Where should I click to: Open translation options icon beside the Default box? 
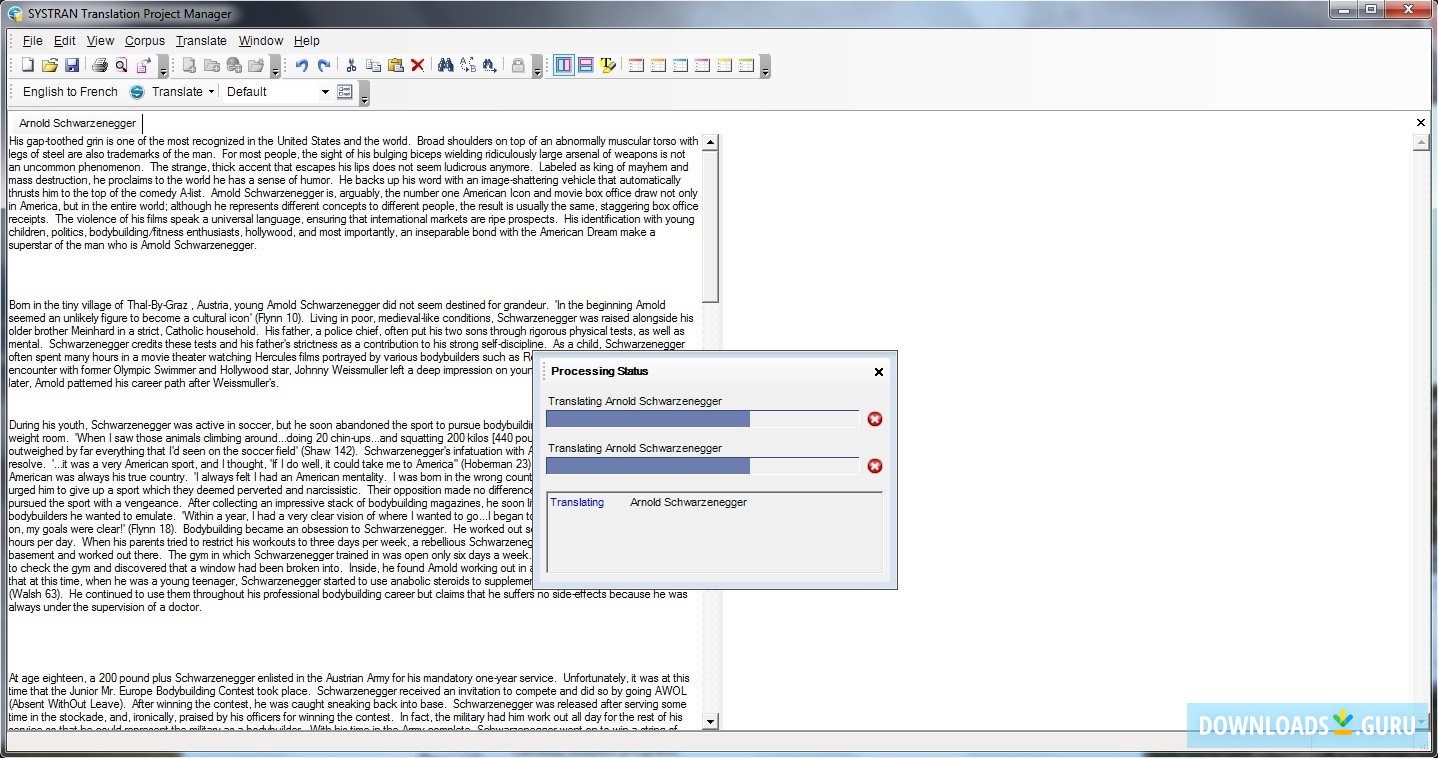345,92
